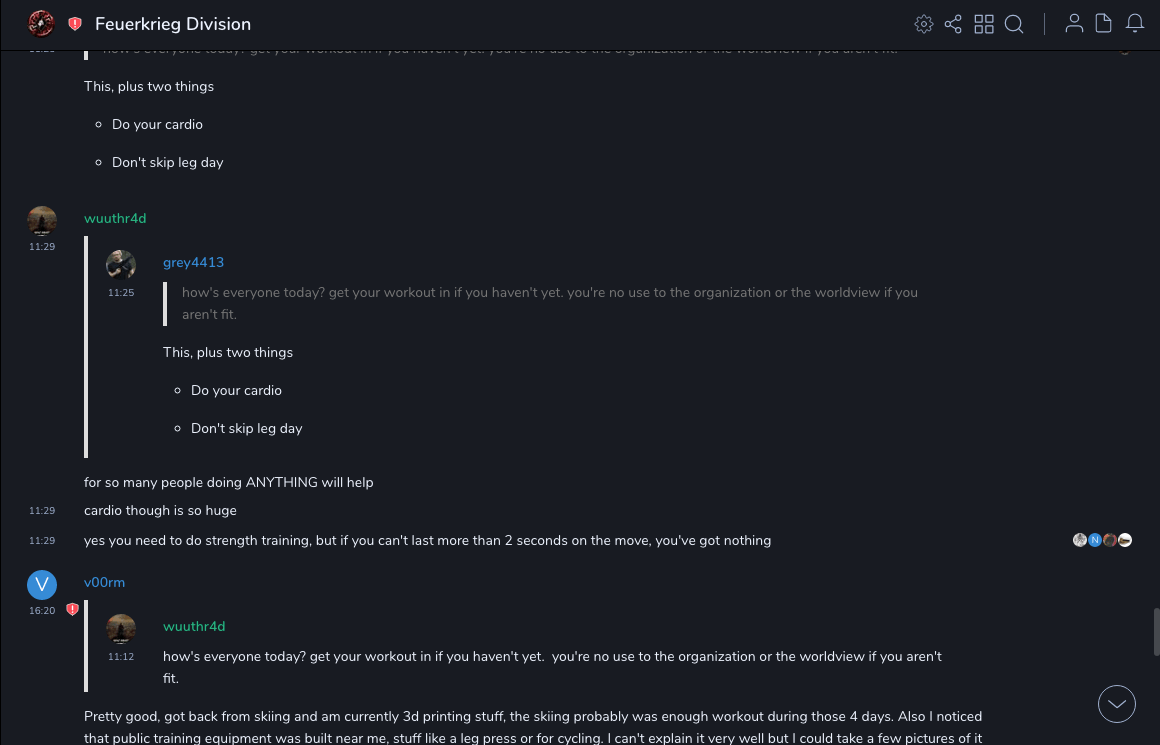Open notifications bell icon
Viewport: 1160px width, 745px height.
[x=1135, y=24]
